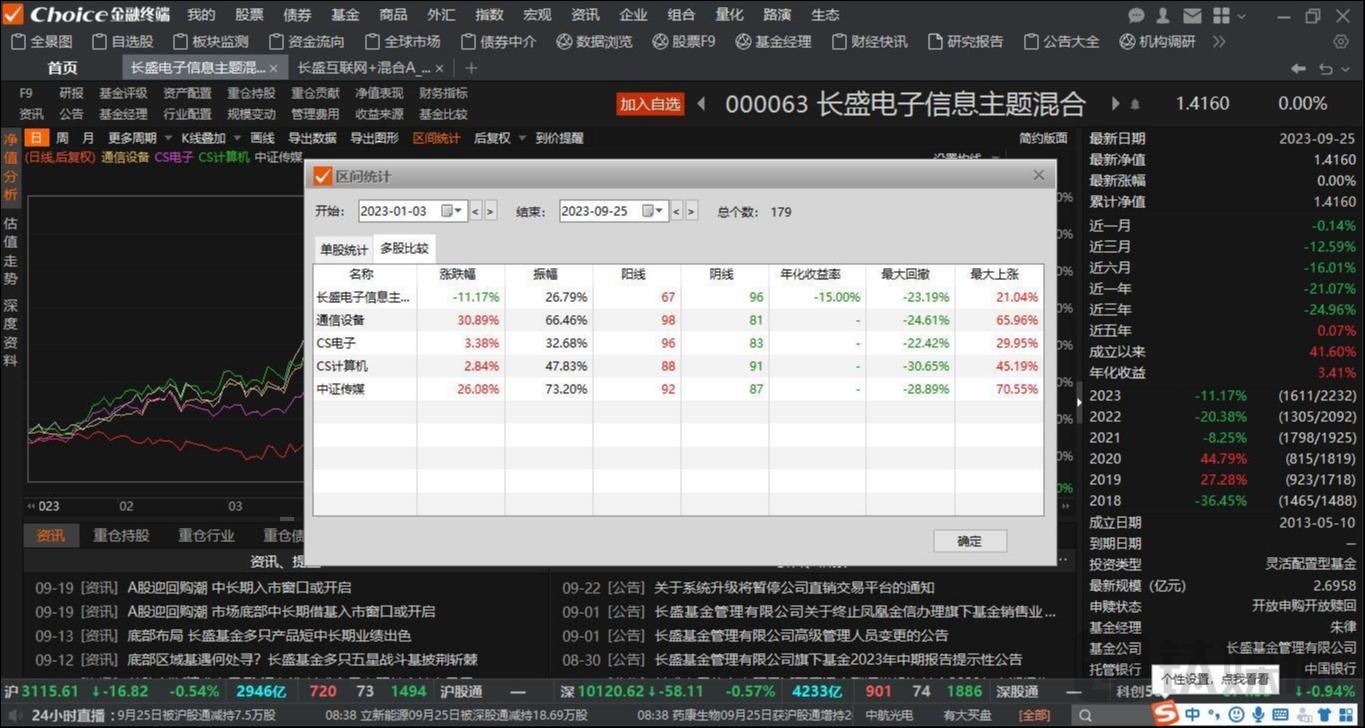Confirm the dialog with 确定 button
Image resolution: width=1365 pixels, height=728 pixels.
pyautogui.click(x=969, y=541)
